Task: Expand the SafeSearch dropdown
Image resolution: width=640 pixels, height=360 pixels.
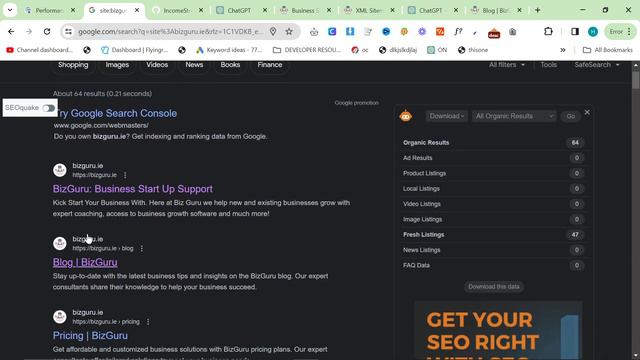Action: pyautogui.click(x=596, y=65)
